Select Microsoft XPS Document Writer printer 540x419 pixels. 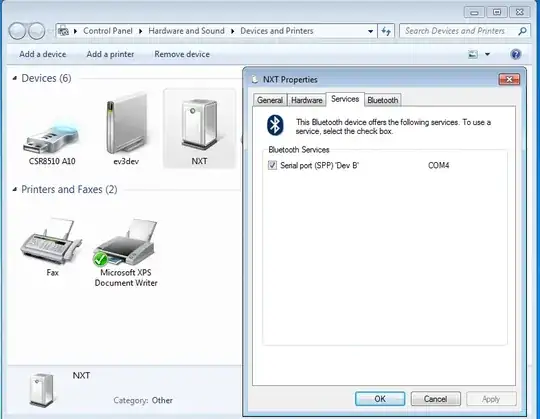pyautogui.click(x=126, y=252)
